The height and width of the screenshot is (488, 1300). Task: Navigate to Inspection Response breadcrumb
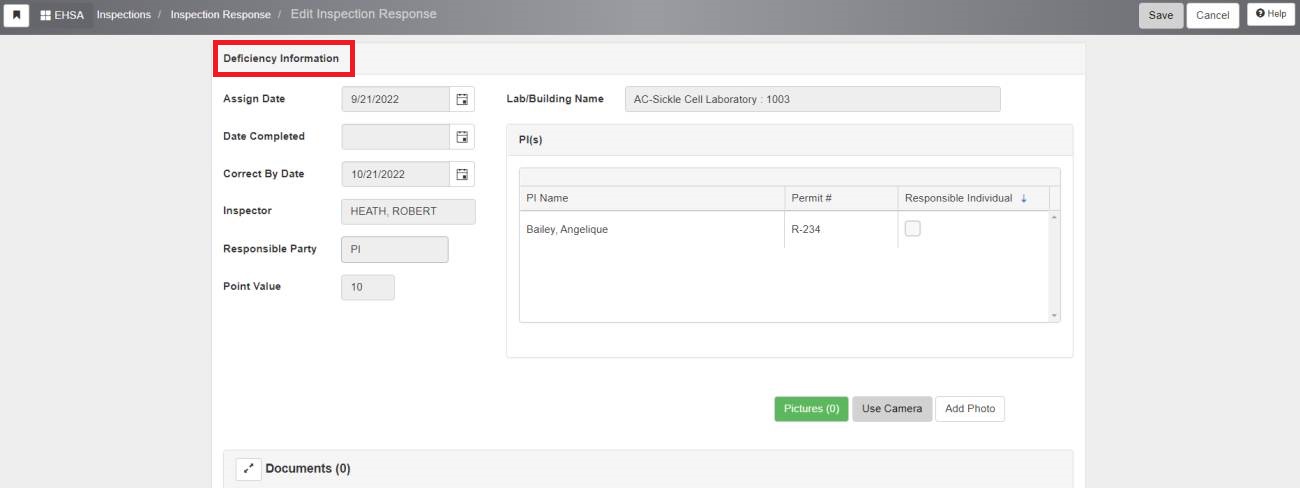point(220,15)
